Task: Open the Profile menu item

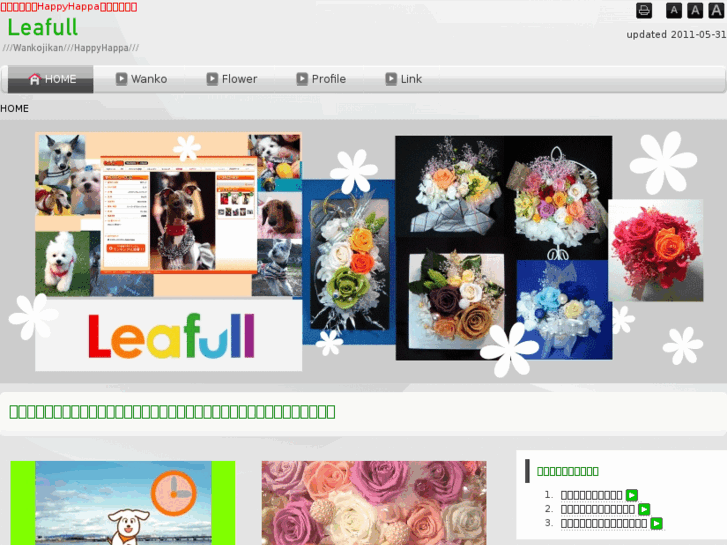Action: point(321,79)
